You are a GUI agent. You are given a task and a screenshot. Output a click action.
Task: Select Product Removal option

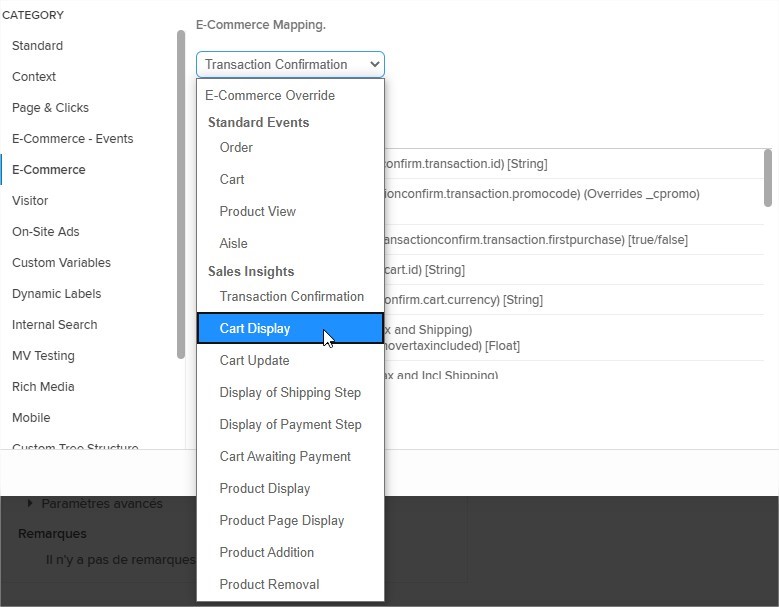269,585
